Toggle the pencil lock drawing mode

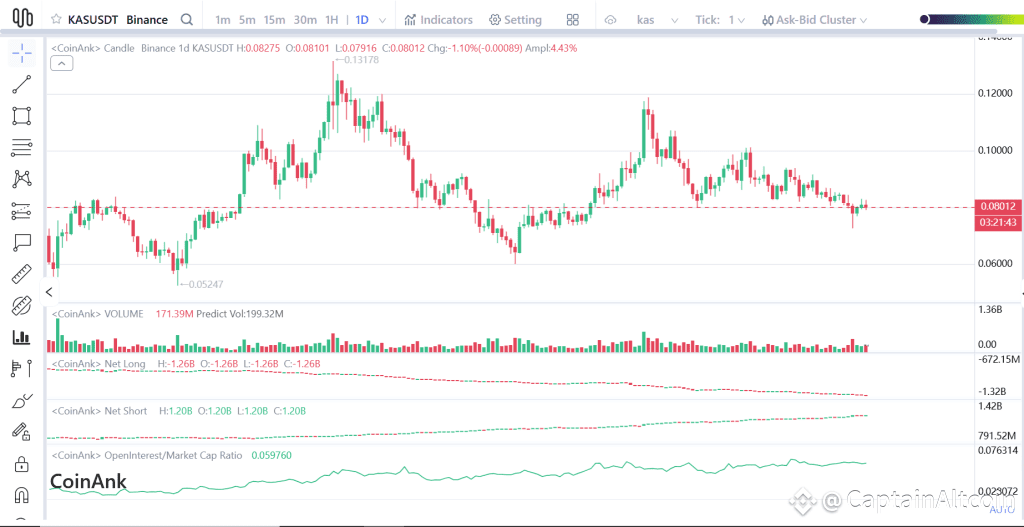[x=22, y=432]
